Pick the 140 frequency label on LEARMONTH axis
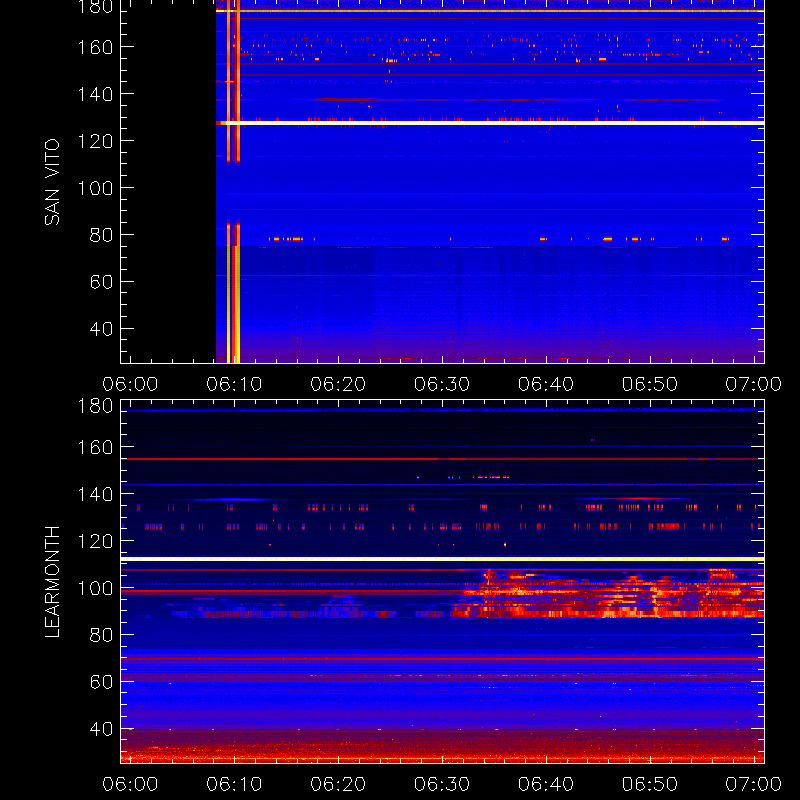Image resolution: width=800 pixels, height=800 pixels. coord(95,494)
